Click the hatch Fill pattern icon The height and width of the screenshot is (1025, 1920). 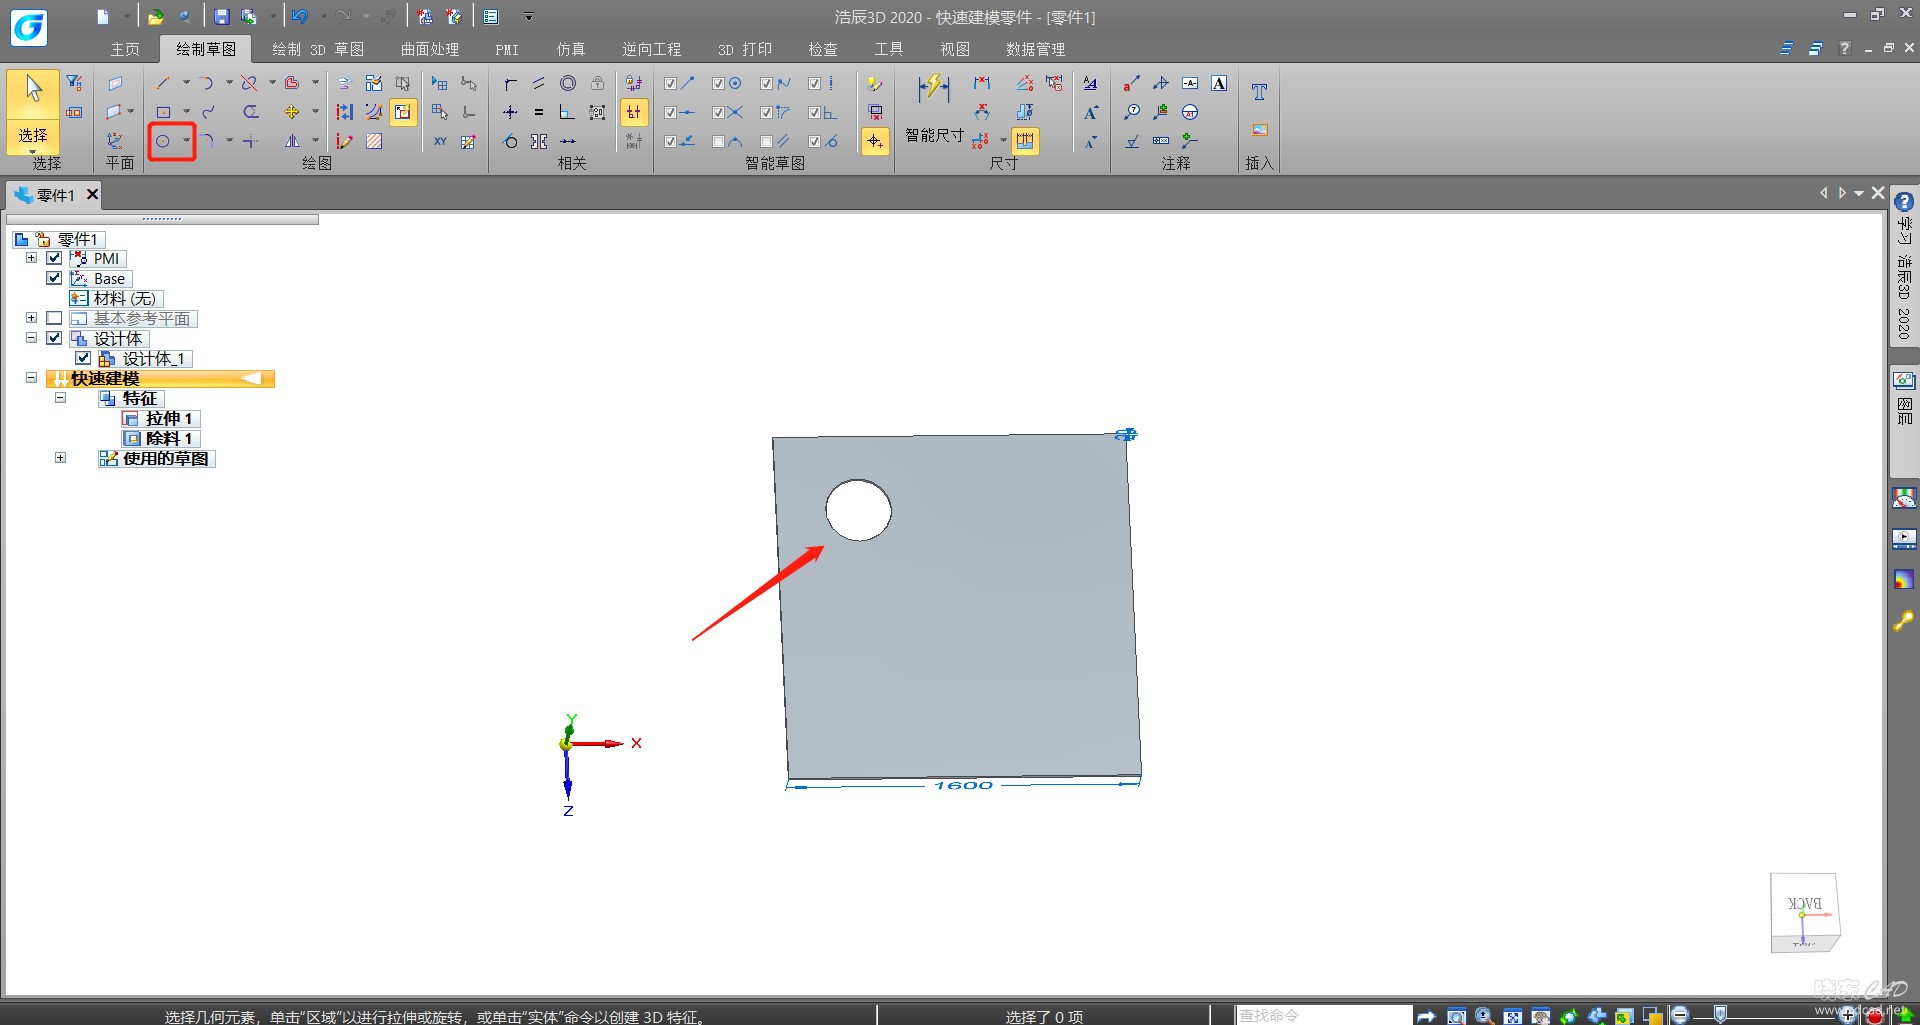tap(374, 141)
